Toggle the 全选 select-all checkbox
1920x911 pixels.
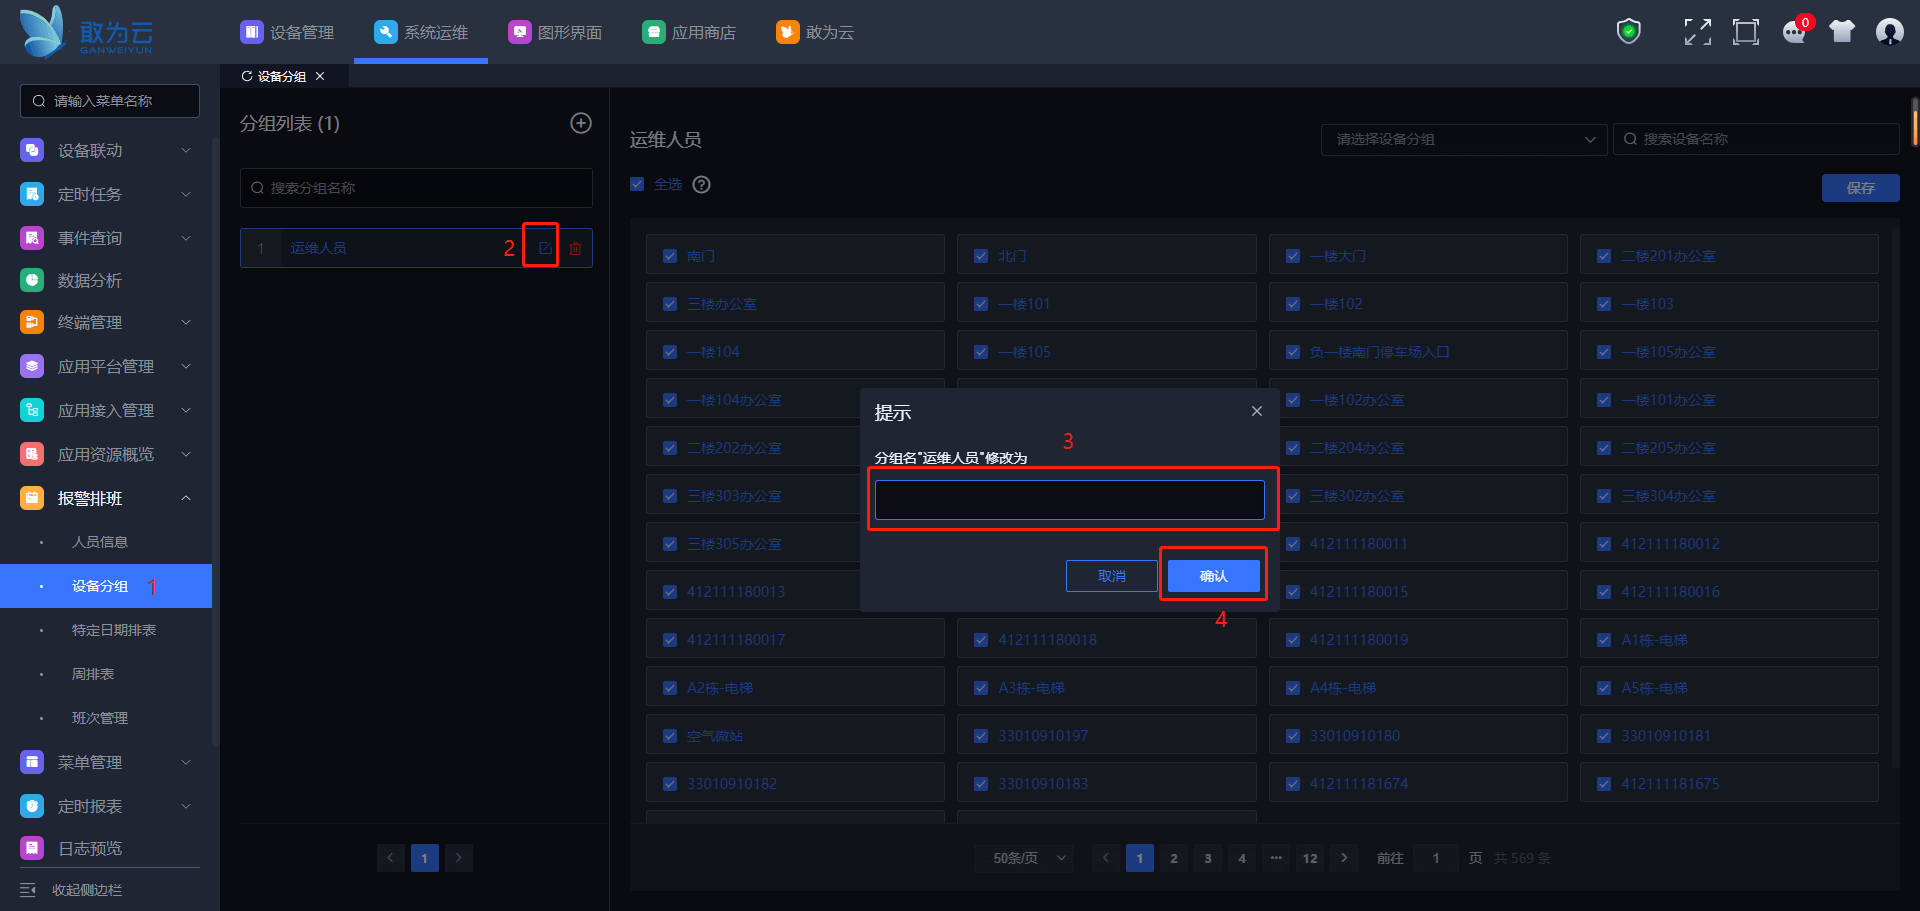pos(637,184)
